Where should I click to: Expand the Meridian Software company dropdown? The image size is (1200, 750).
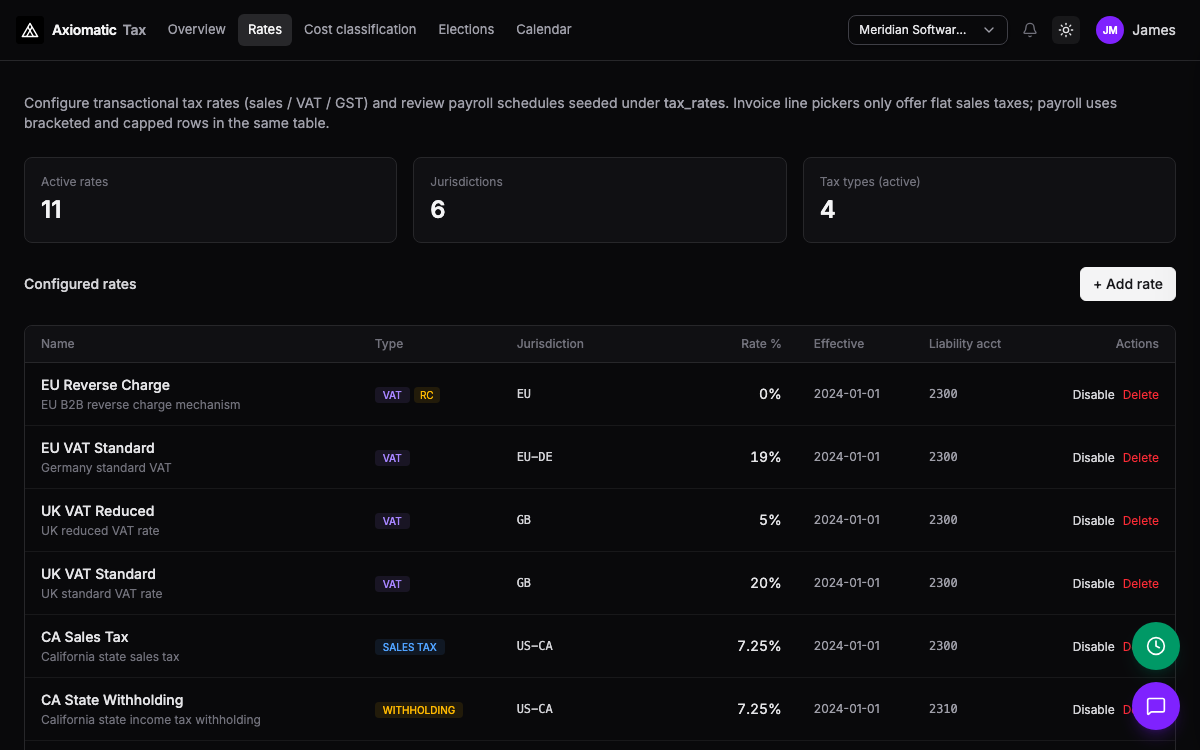(x=928, y=30)
